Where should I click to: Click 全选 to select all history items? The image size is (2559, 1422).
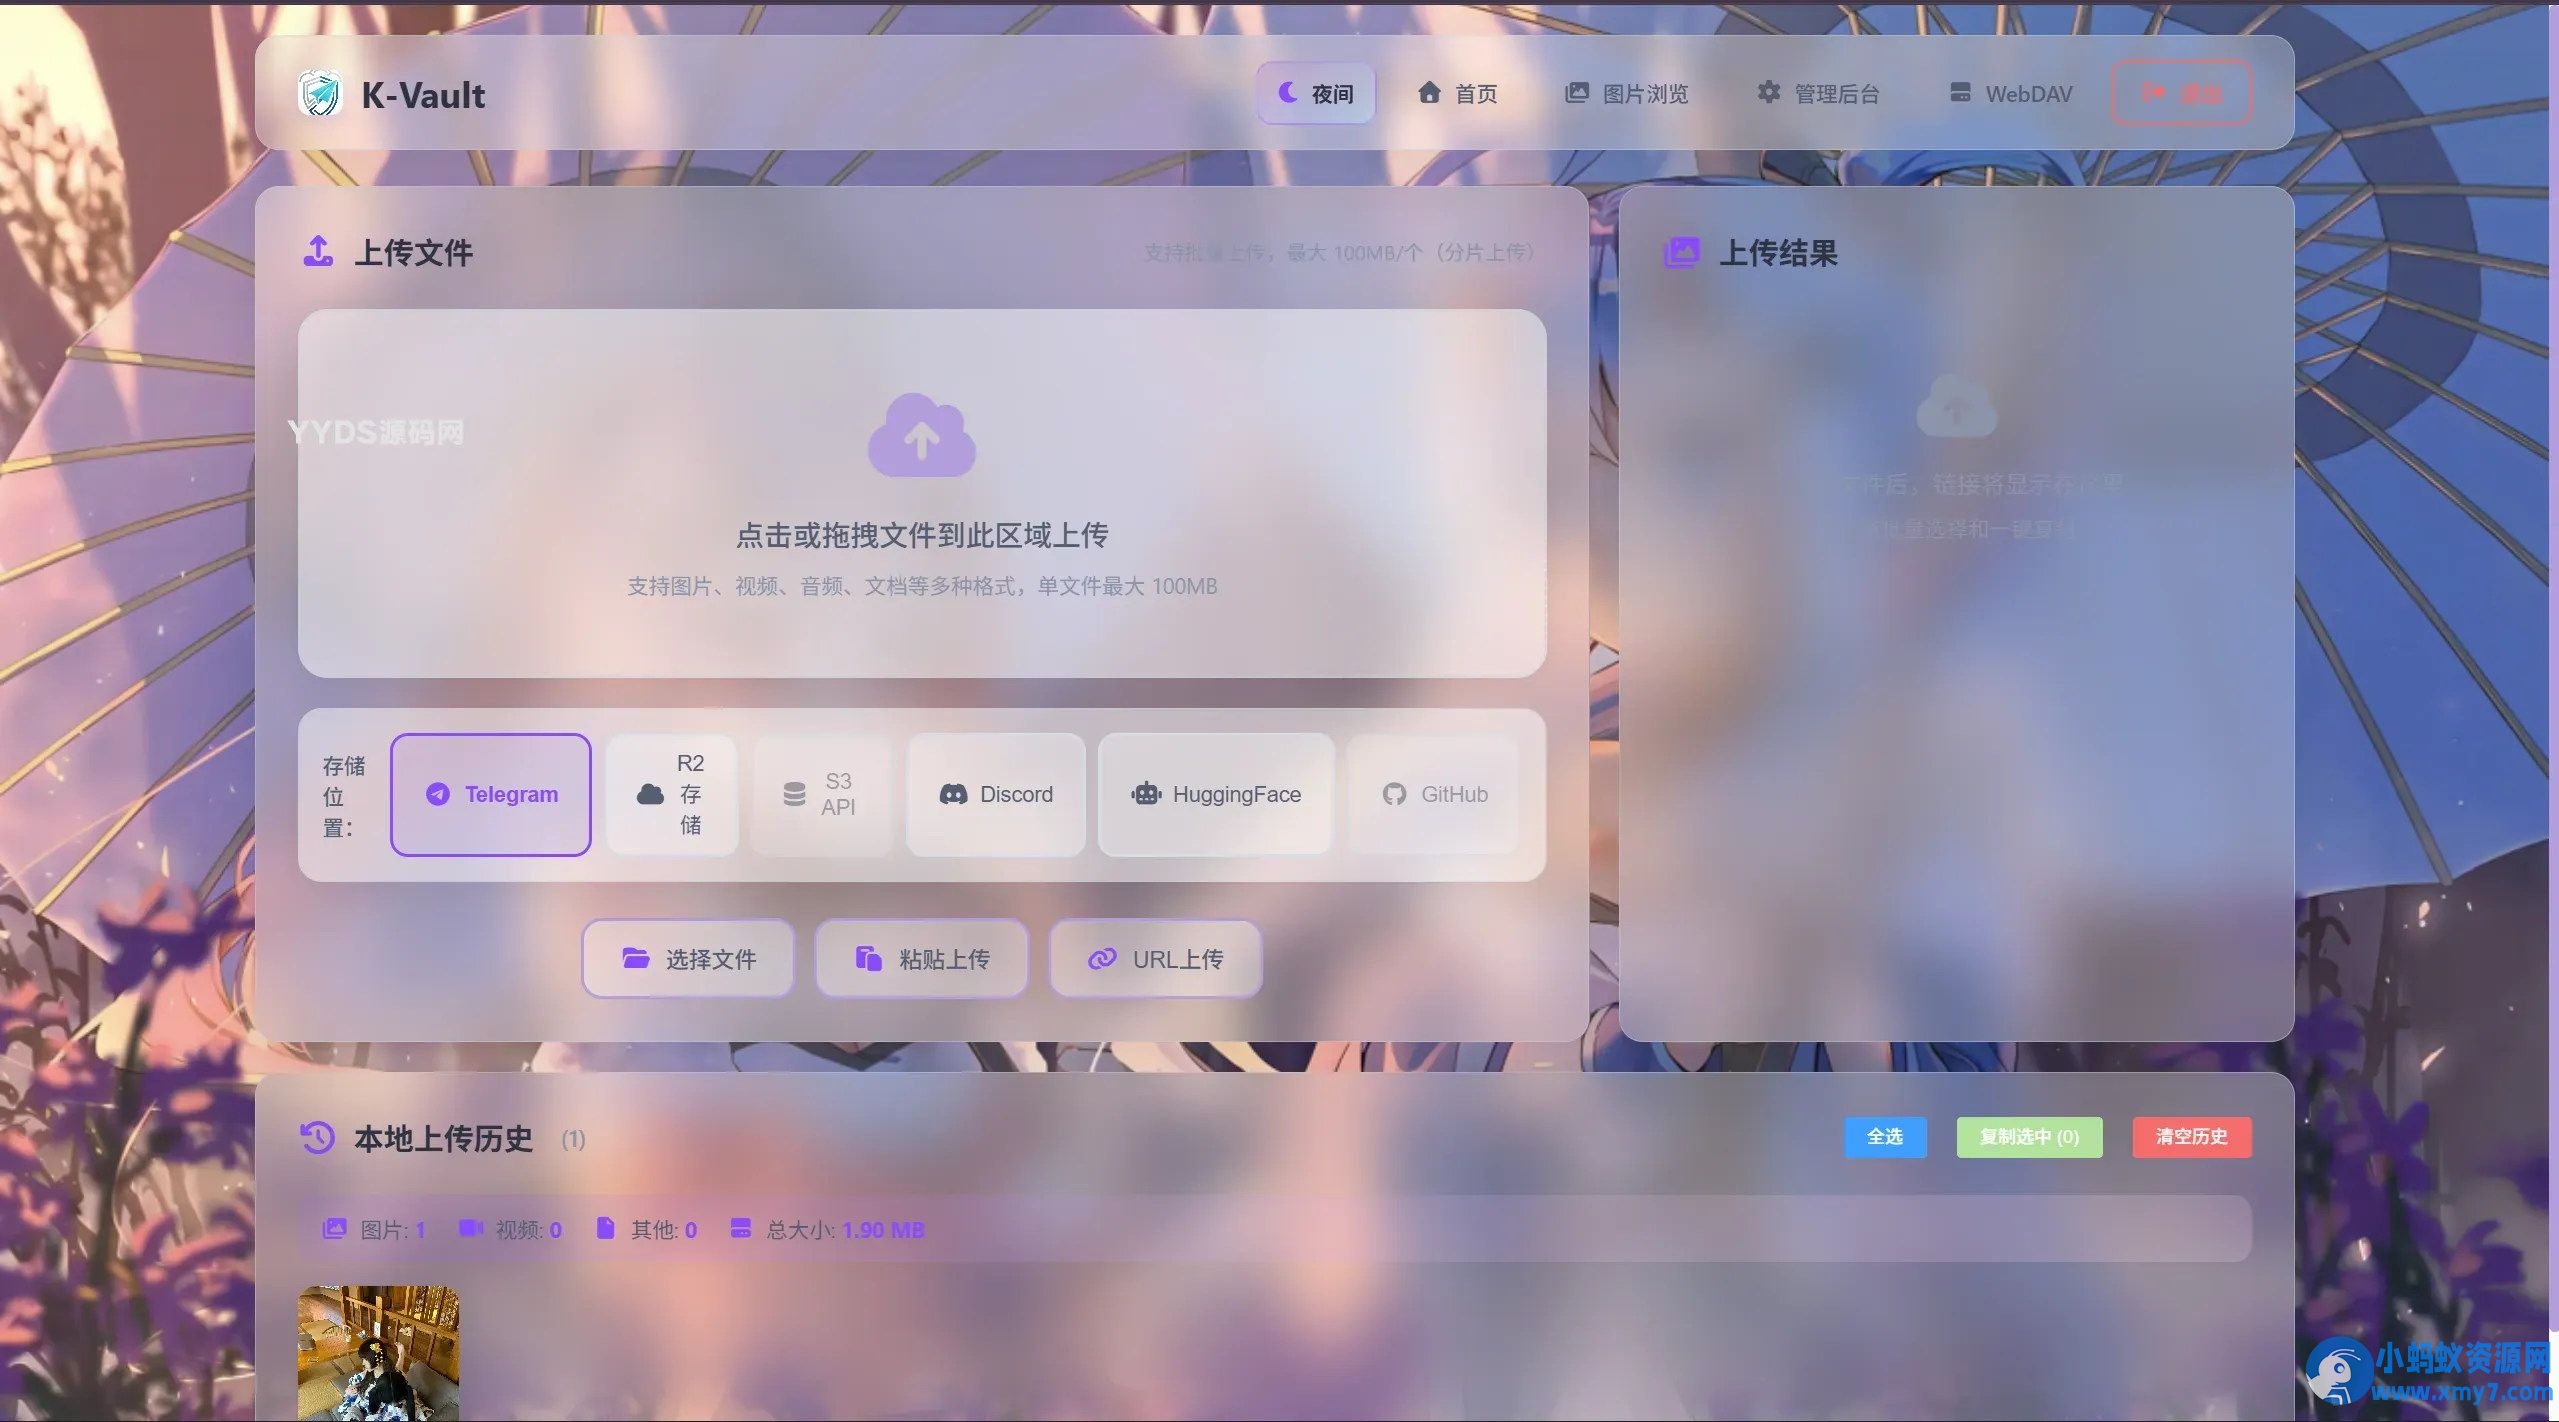coord(1883,1137)
